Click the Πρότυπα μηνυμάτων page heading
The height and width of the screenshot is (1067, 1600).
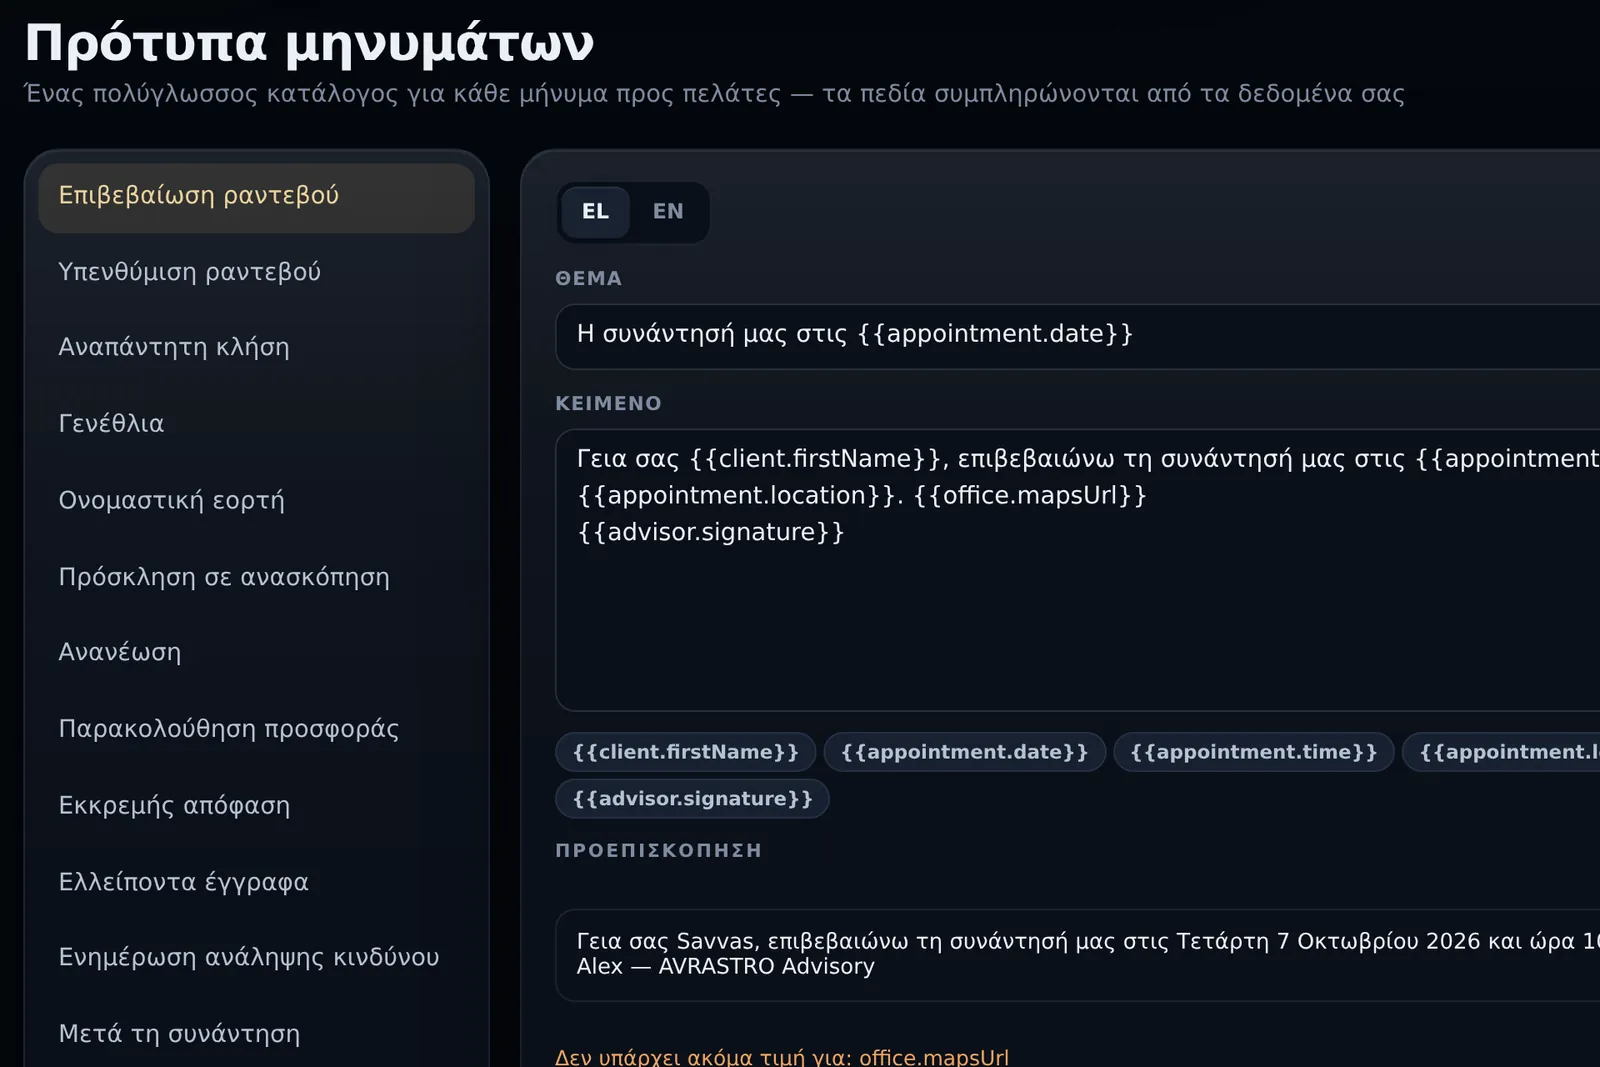click(x=309, y=43)
